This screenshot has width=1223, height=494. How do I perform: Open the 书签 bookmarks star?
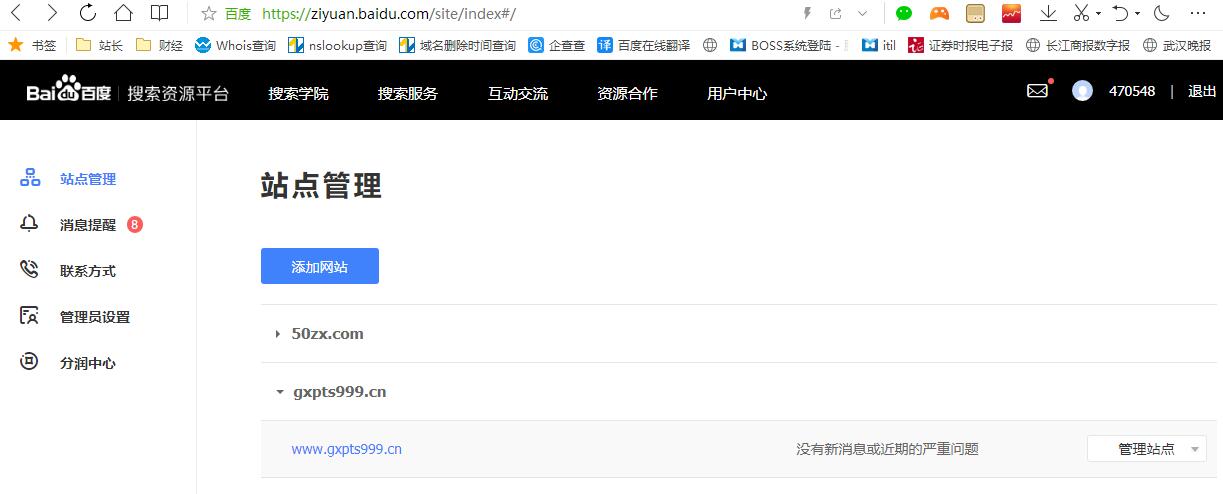click(32, 45)
